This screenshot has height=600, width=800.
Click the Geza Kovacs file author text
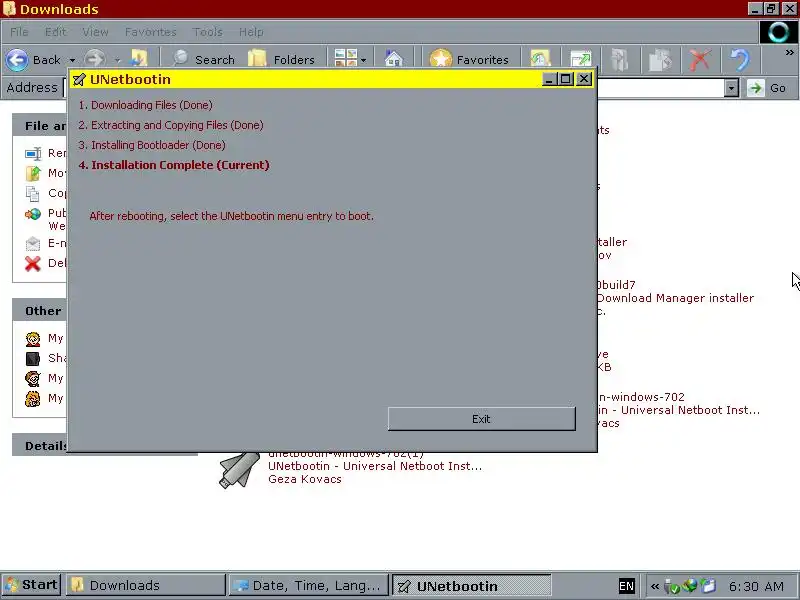(305, 479)
